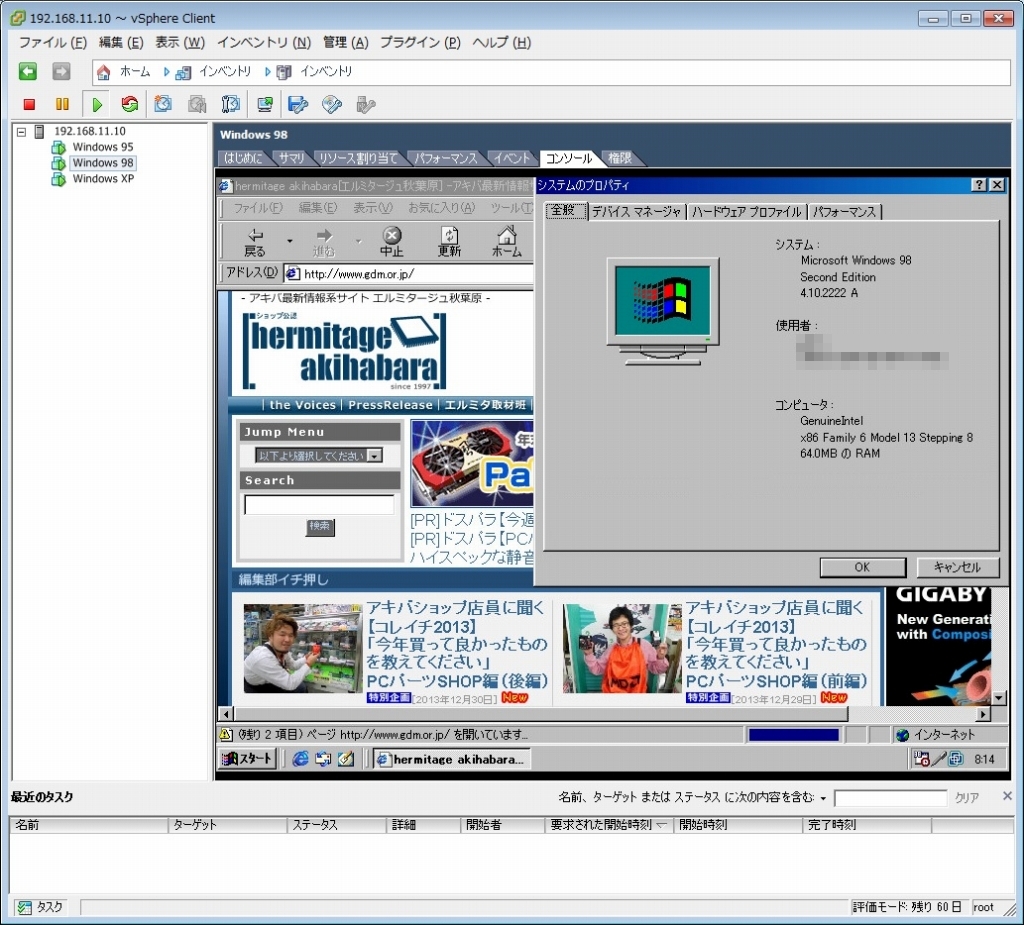This screenshot has width=1024, height=925.
Task: Switch to the はじめに tab
Action: pos(242,158)
